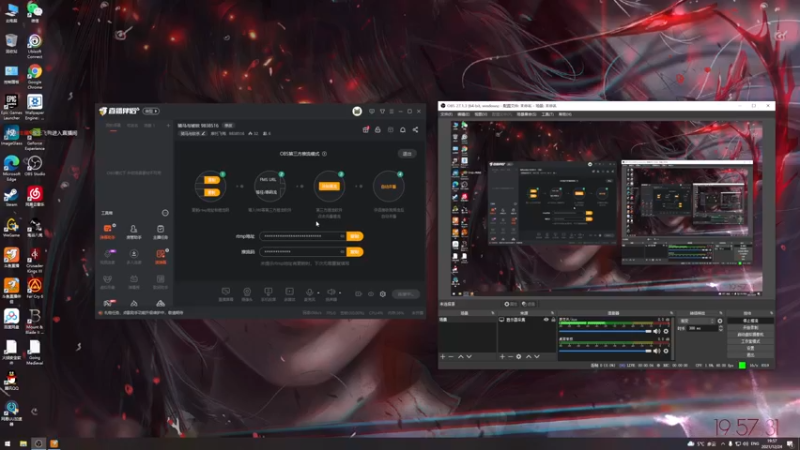Select first tab in streaming app left panel
The image size is (800, 450).
click(113, 126)
